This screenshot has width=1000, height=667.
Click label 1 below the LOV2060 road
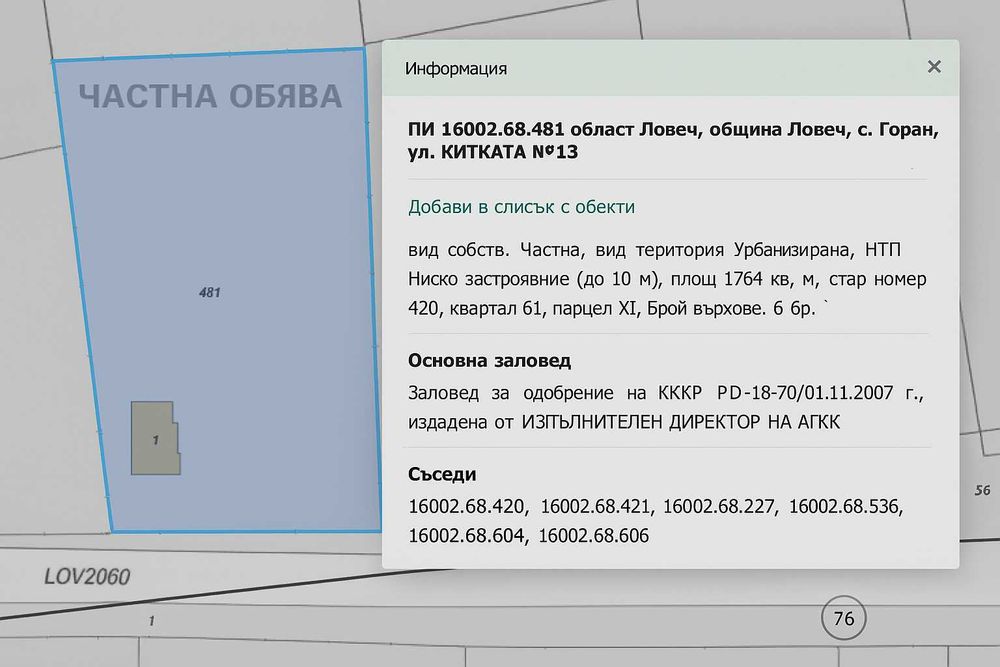coord(151,620)
